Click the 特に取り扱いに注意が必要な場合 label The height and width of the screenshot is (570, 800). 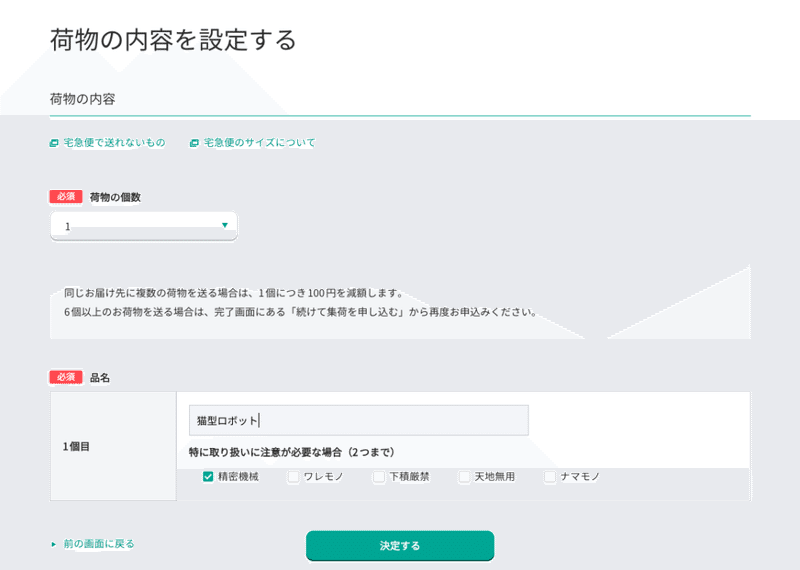[x=291, y=452]
